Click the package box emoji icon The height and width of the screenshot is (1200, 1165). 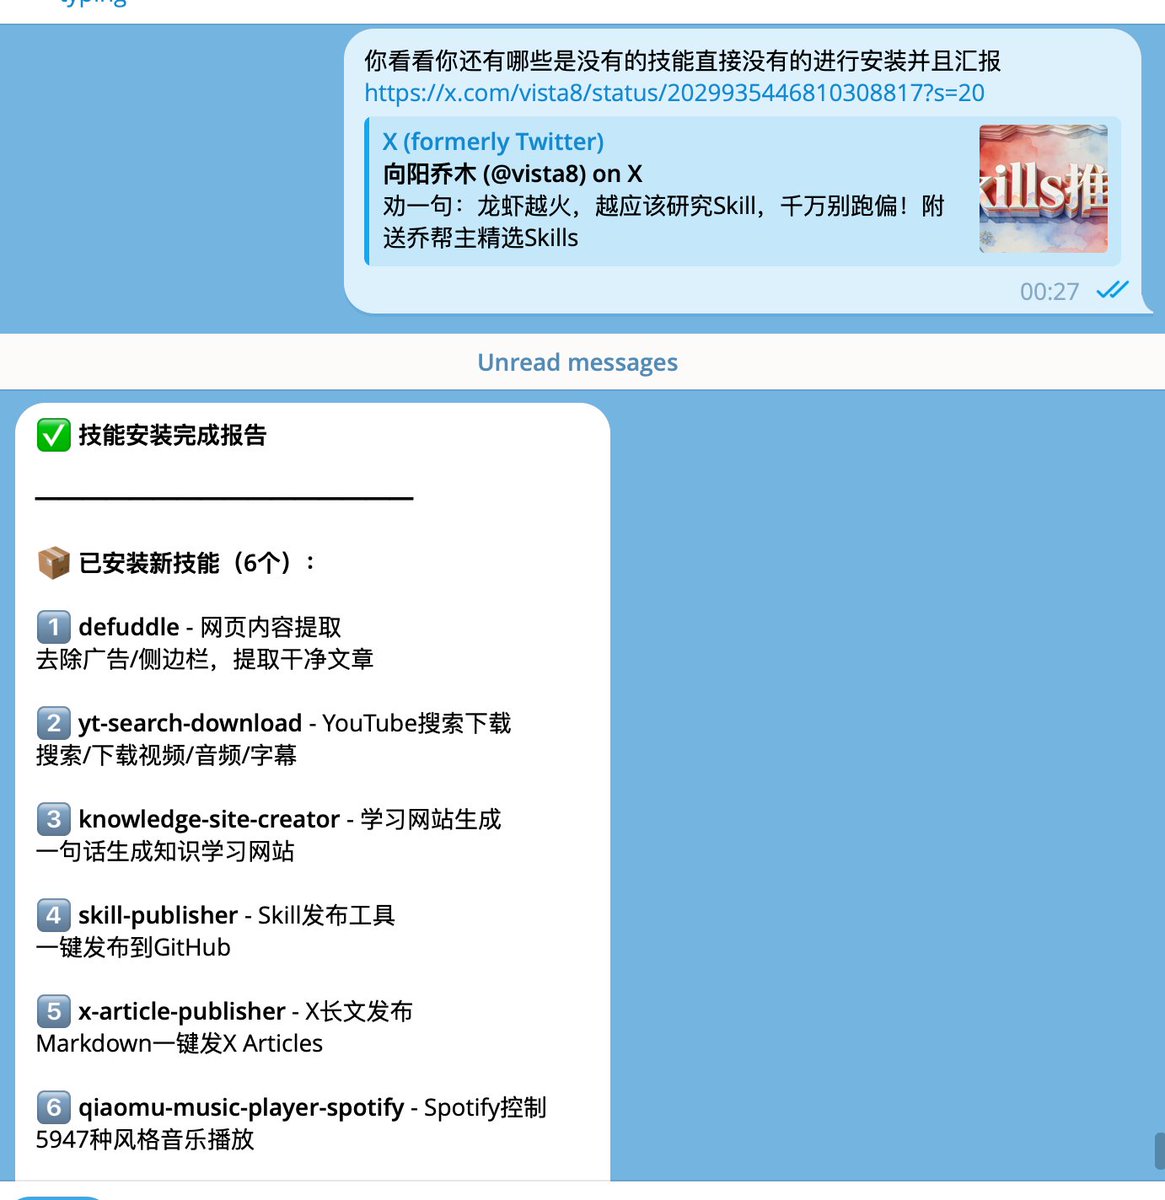pos(53,563)
